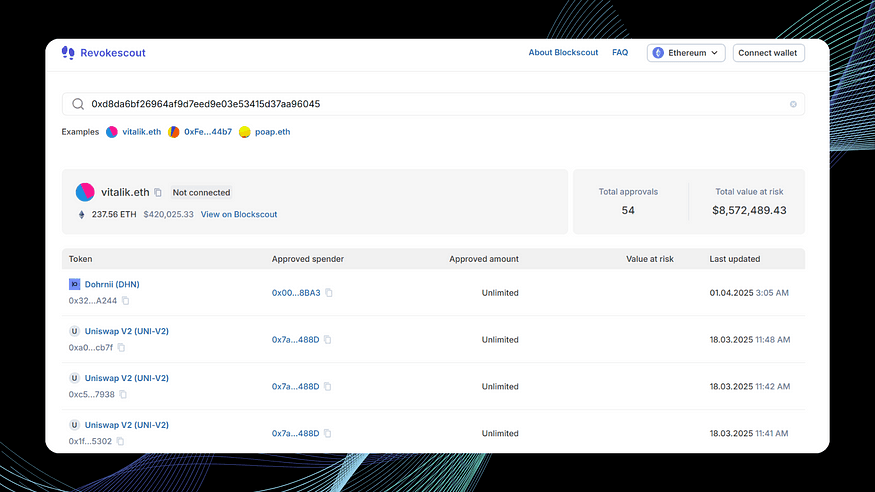Click the vitalik.eth profile avatar
This screenshot has width=875, height=492.
[85, 192]
